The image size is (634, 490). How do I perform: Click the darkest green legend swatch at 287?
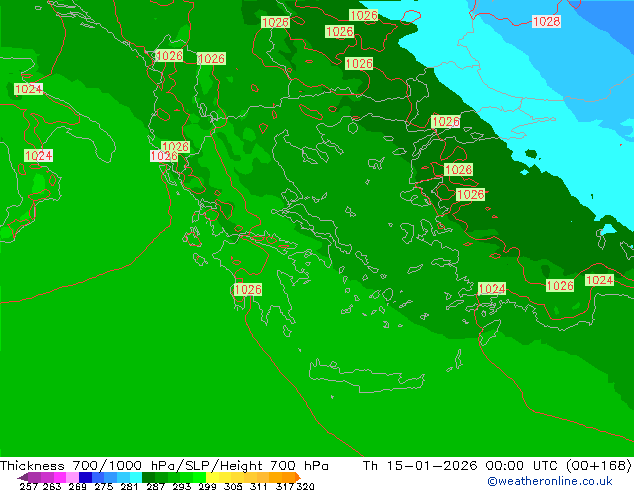(x=148, y=477)
